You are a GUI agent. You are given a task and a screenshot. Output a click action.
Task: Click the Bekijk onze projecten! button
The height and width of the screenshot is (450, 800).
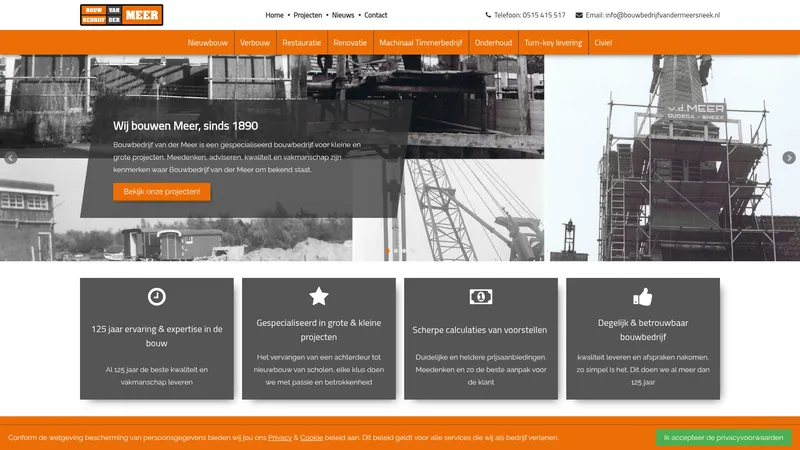pos(162,192)
